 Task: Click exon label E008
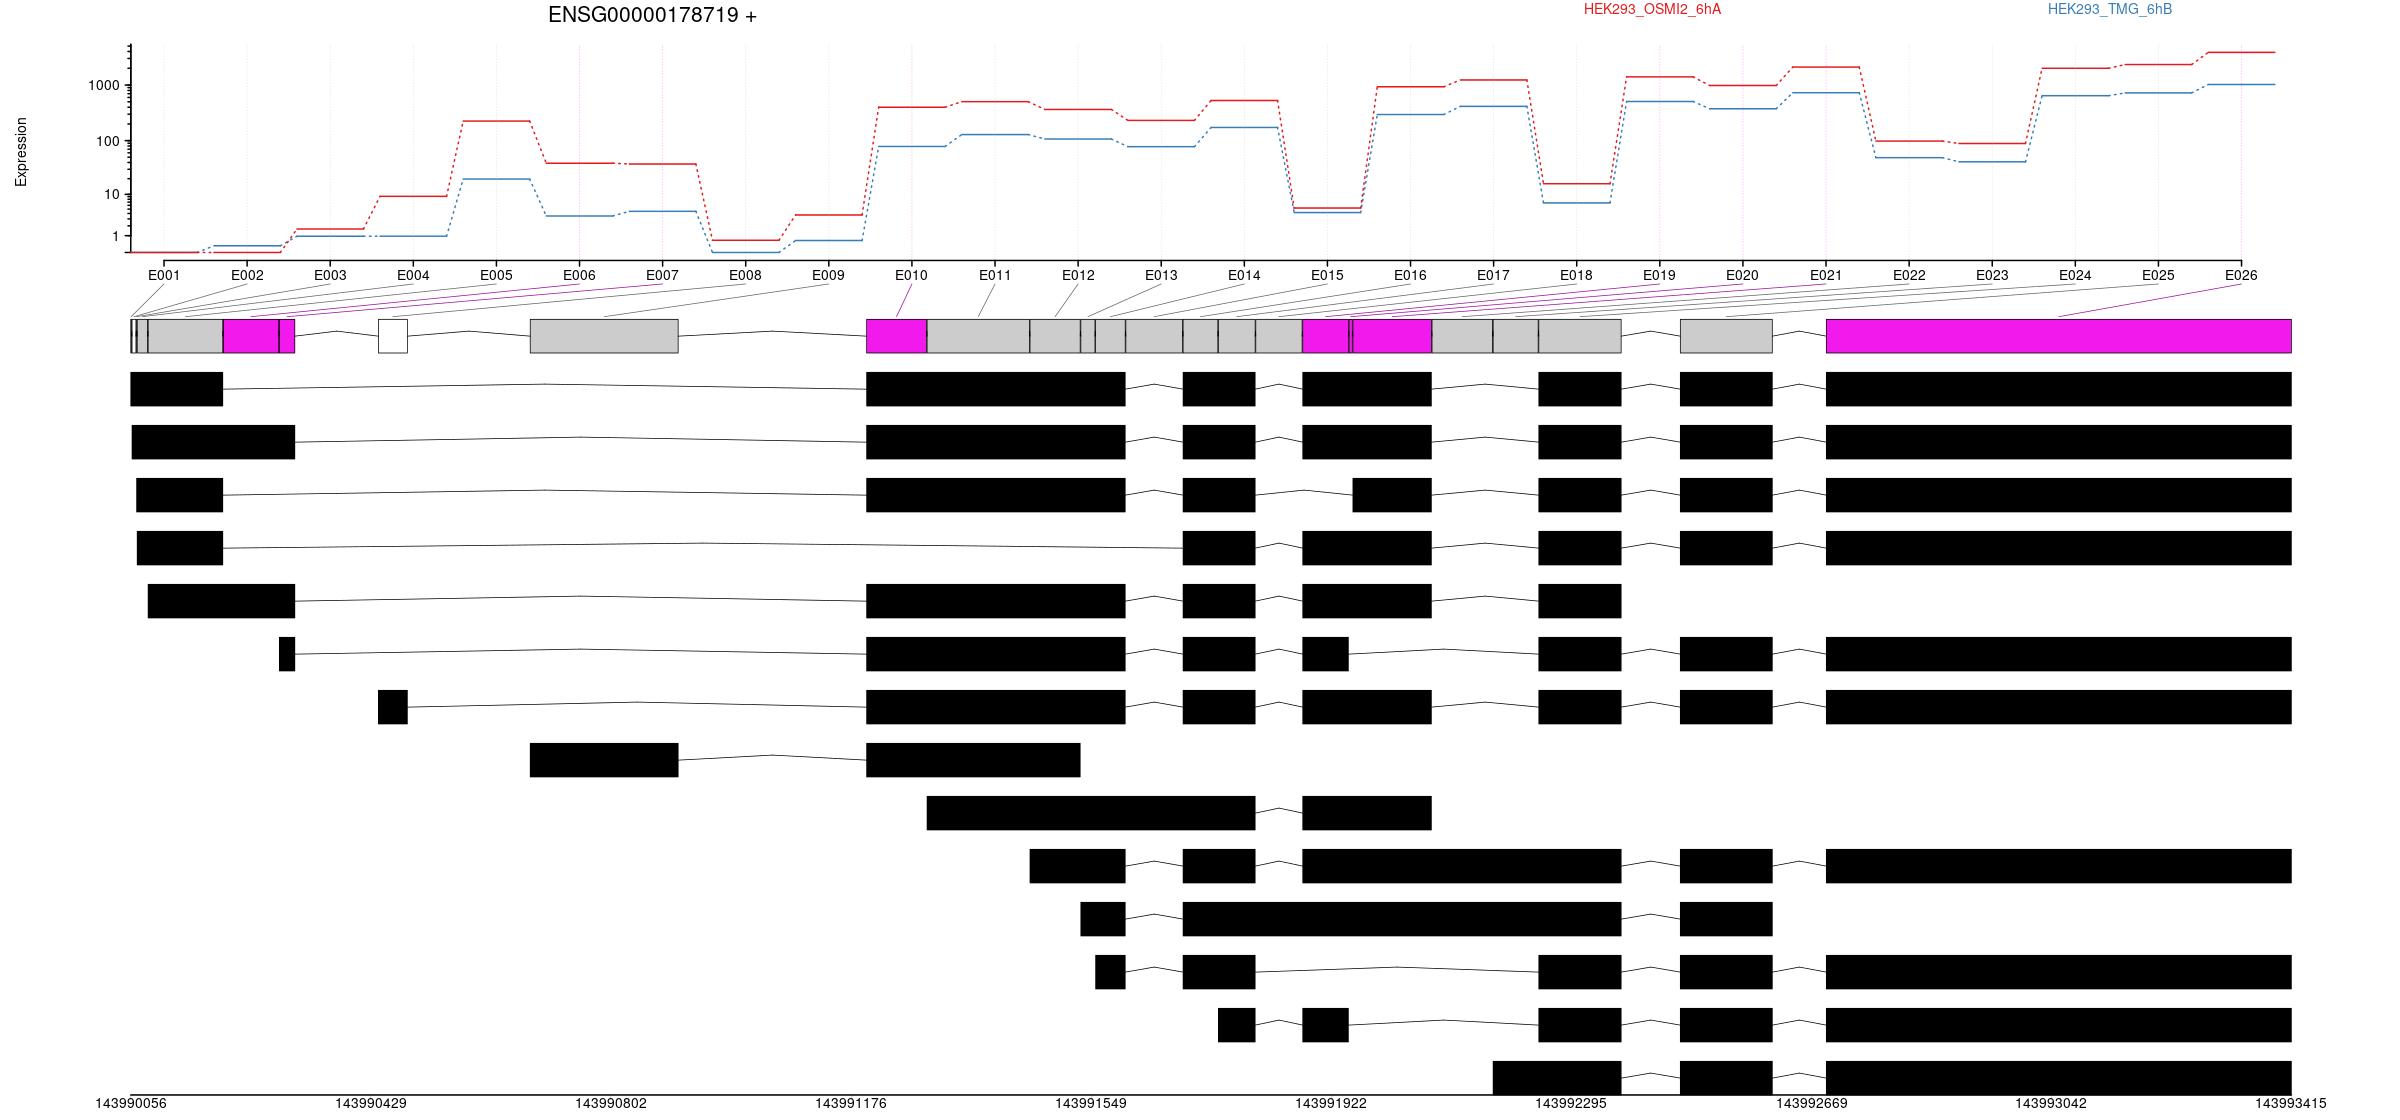tap(745, 275)
